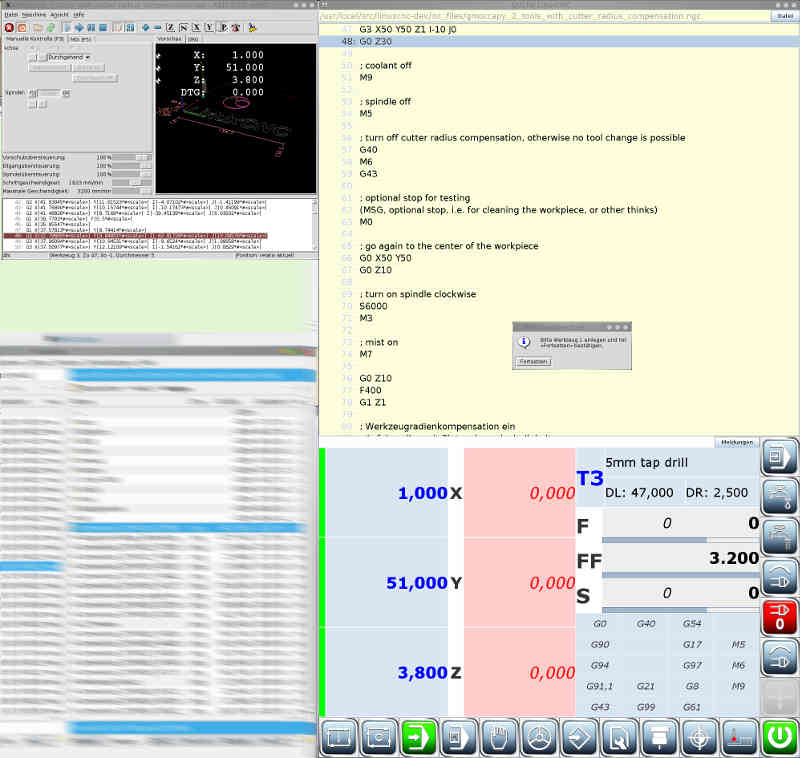Image resolution: width=800 pixels, height=758 pixels.
Task: Click the Z axis DRO value 3,800
Action: [422, 672]
